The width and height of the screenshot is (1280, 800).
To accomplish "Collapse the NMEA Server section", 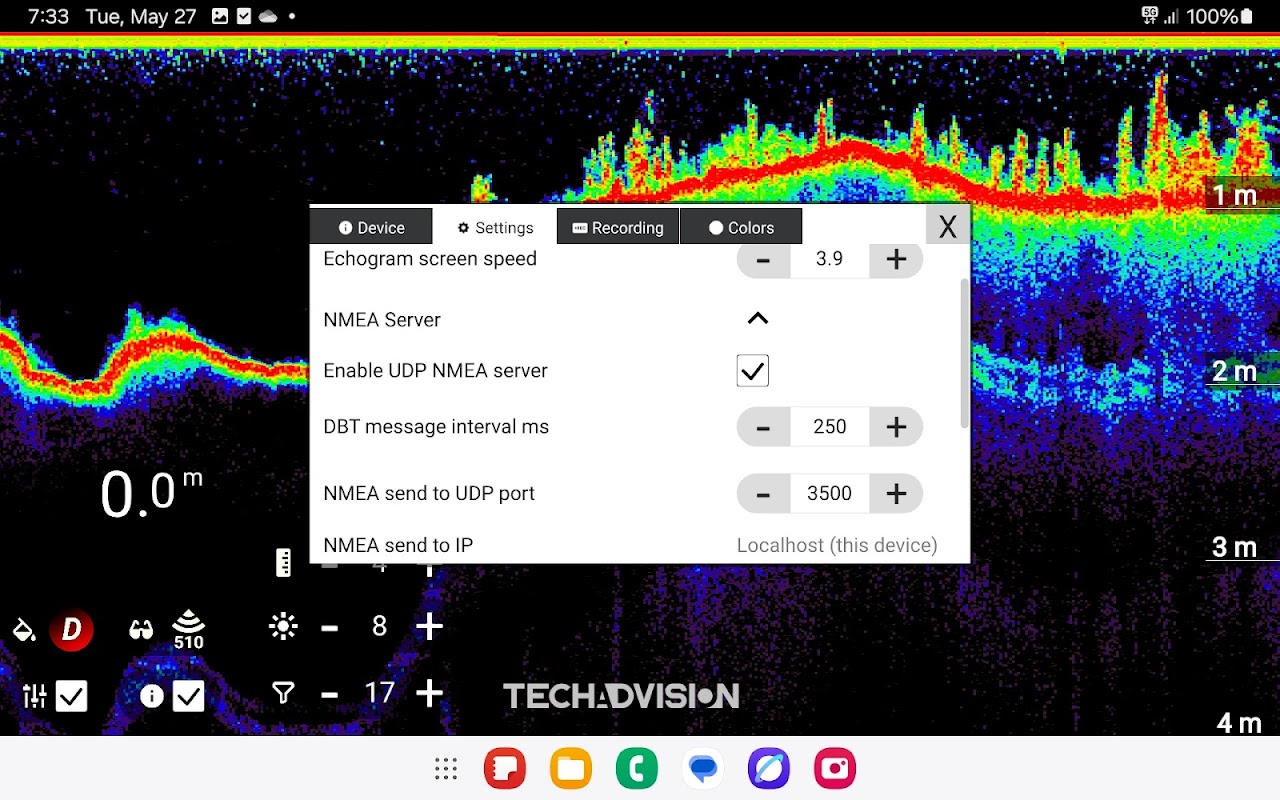I will pyautogui.click(x=758, y=319).
